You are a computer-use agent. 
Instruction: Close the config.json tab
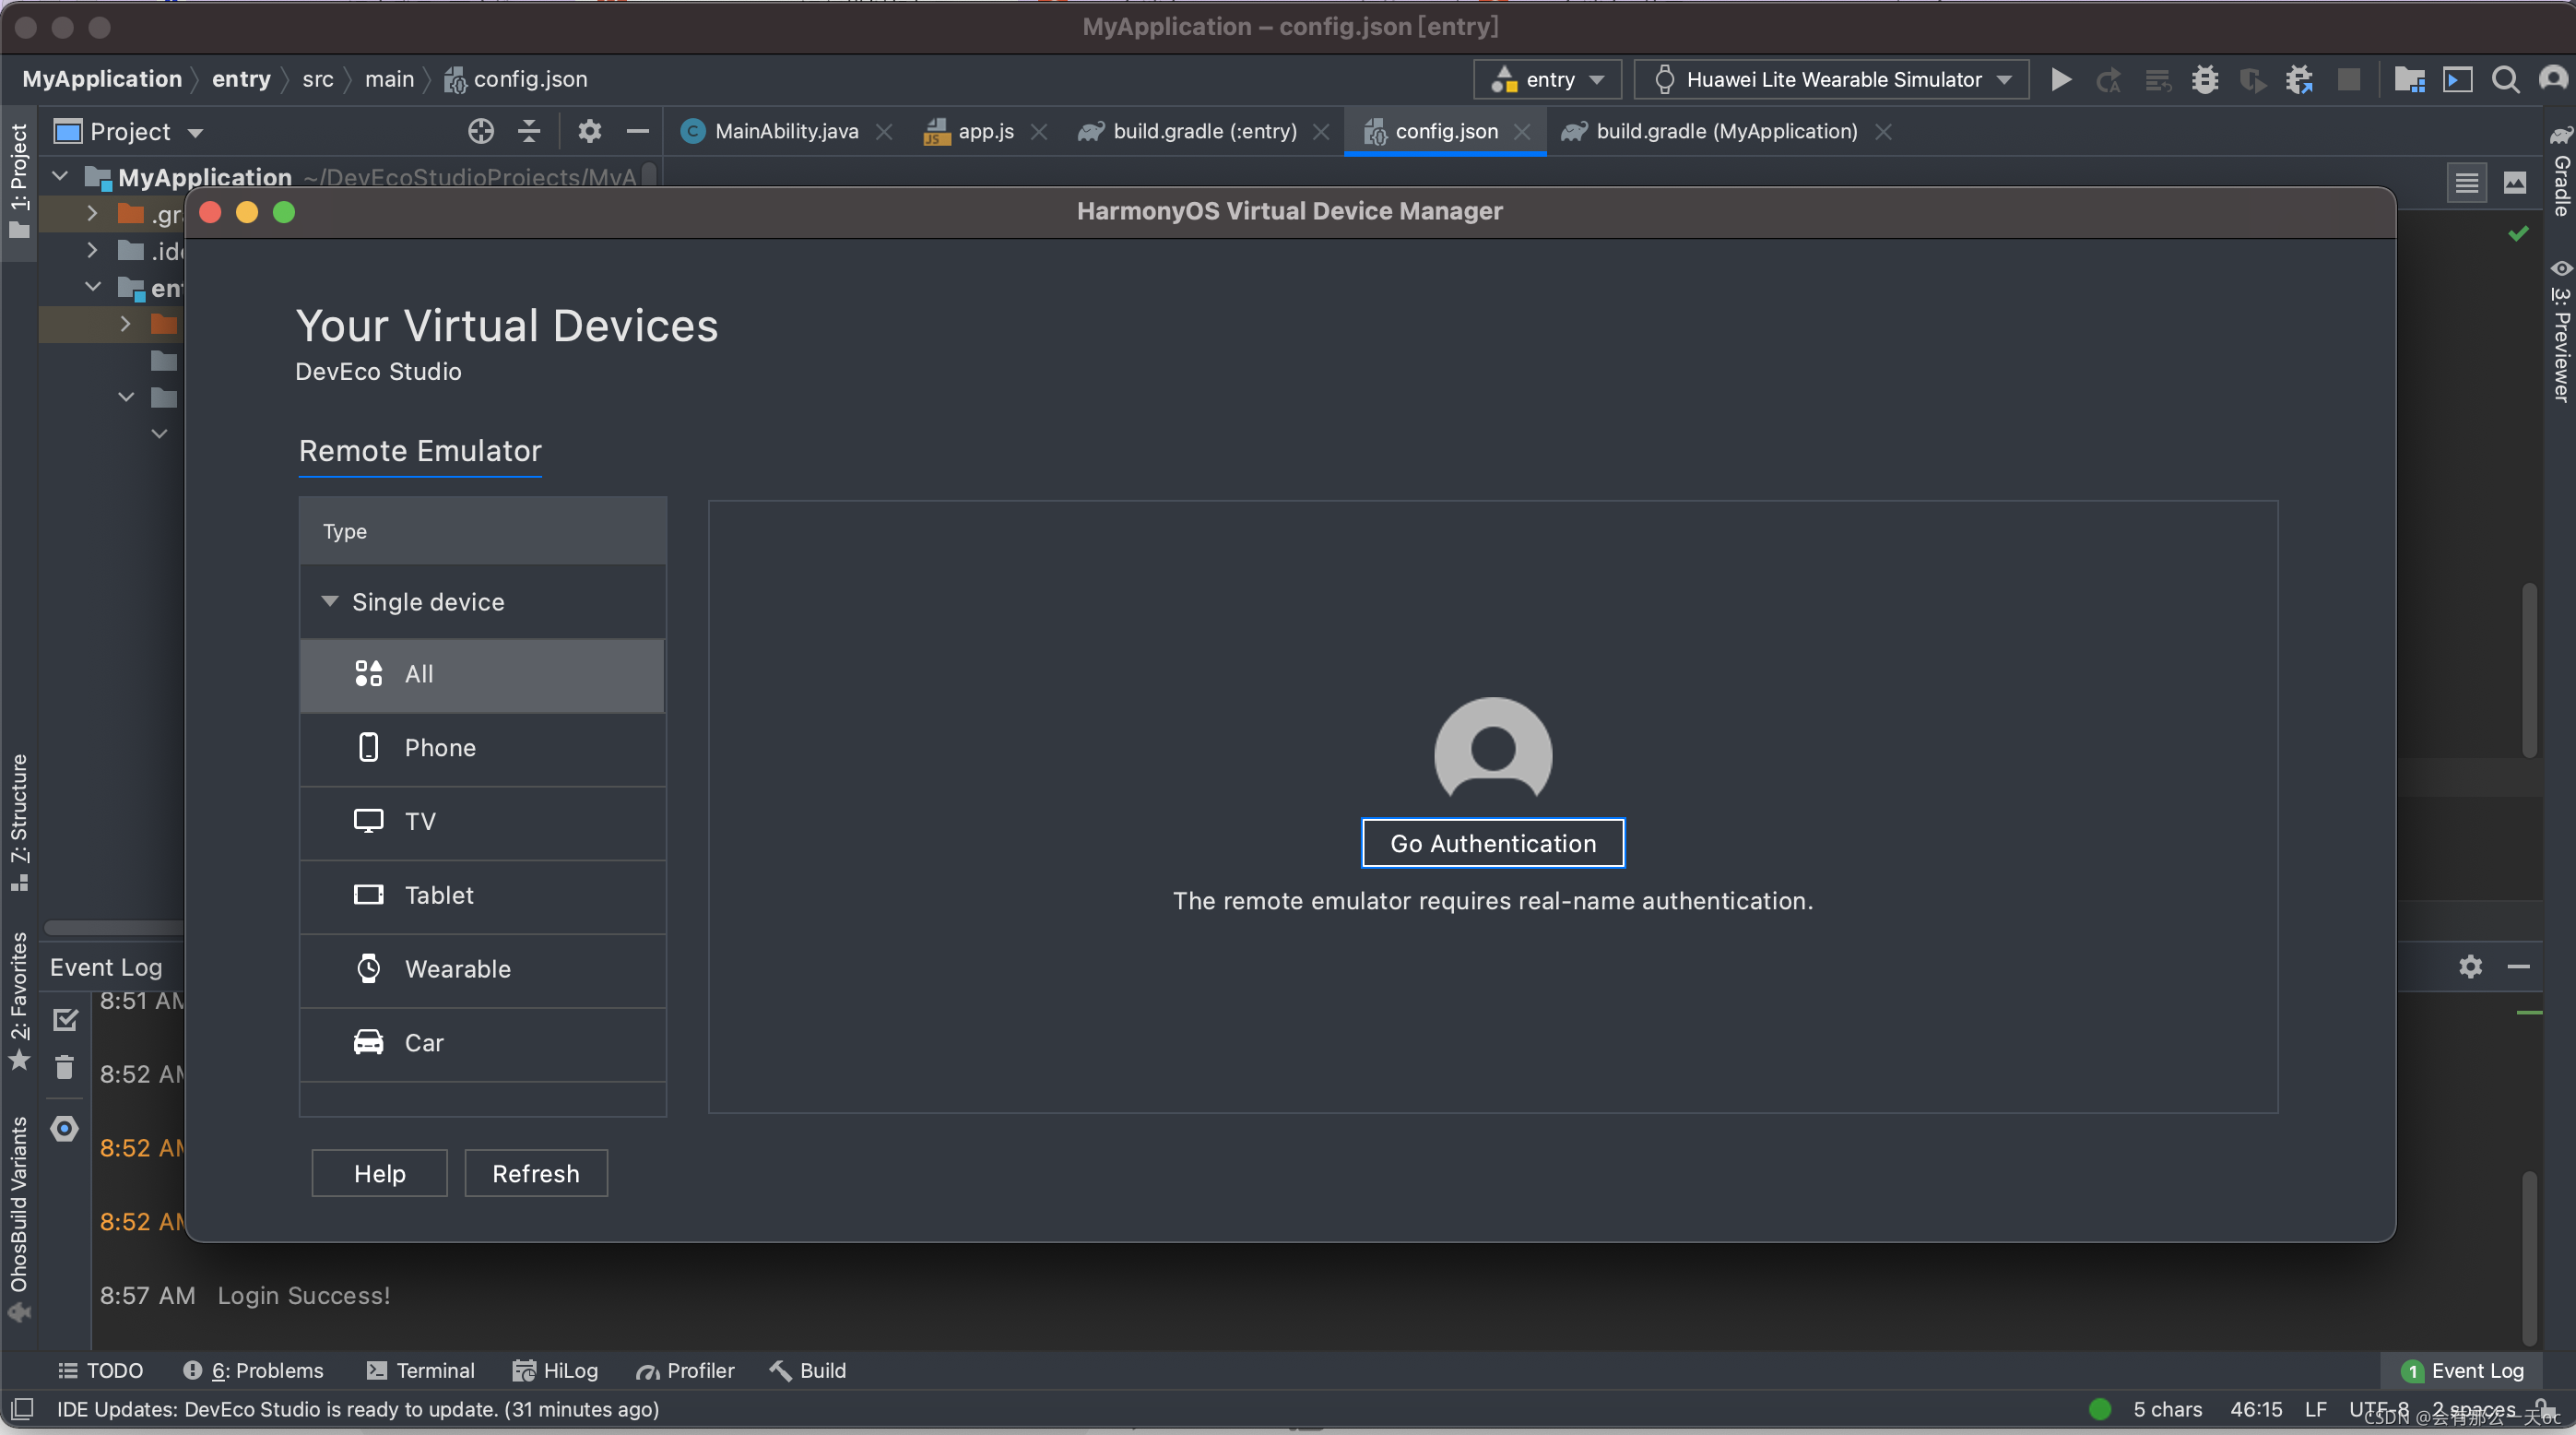(x=1522, y=132)
